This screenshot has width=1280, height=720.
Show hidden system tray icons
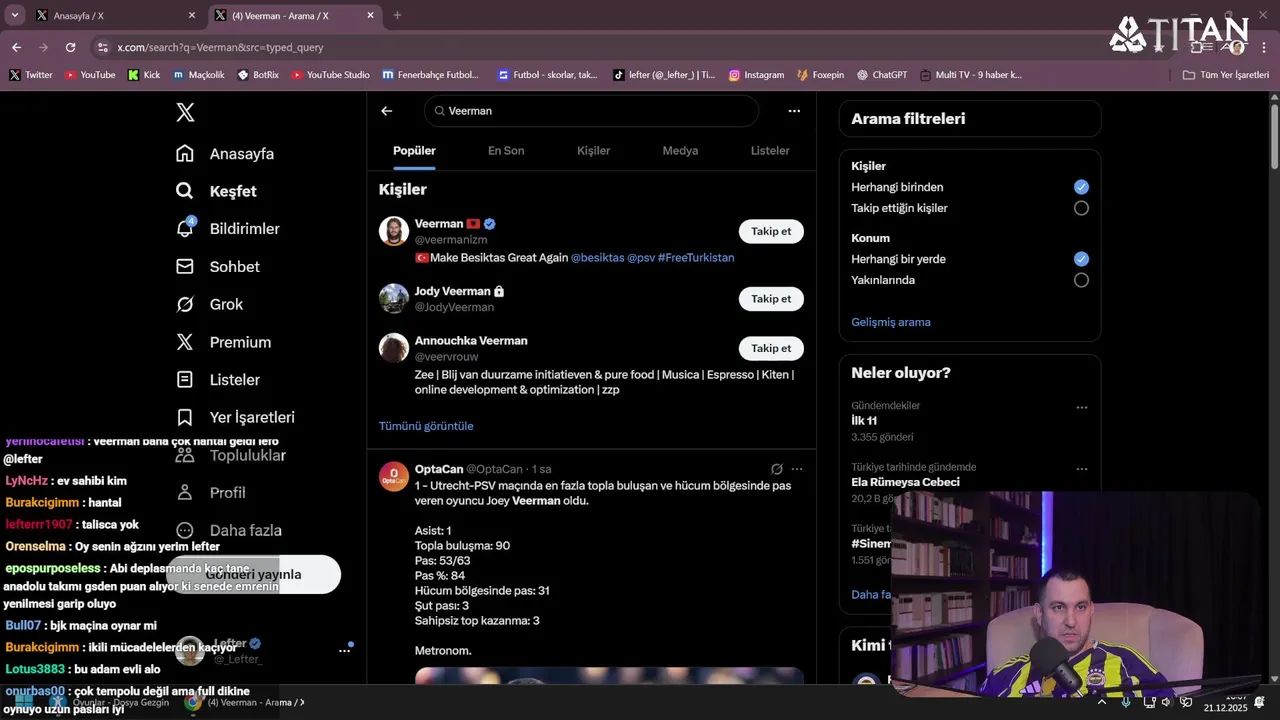pos(1102,702)
